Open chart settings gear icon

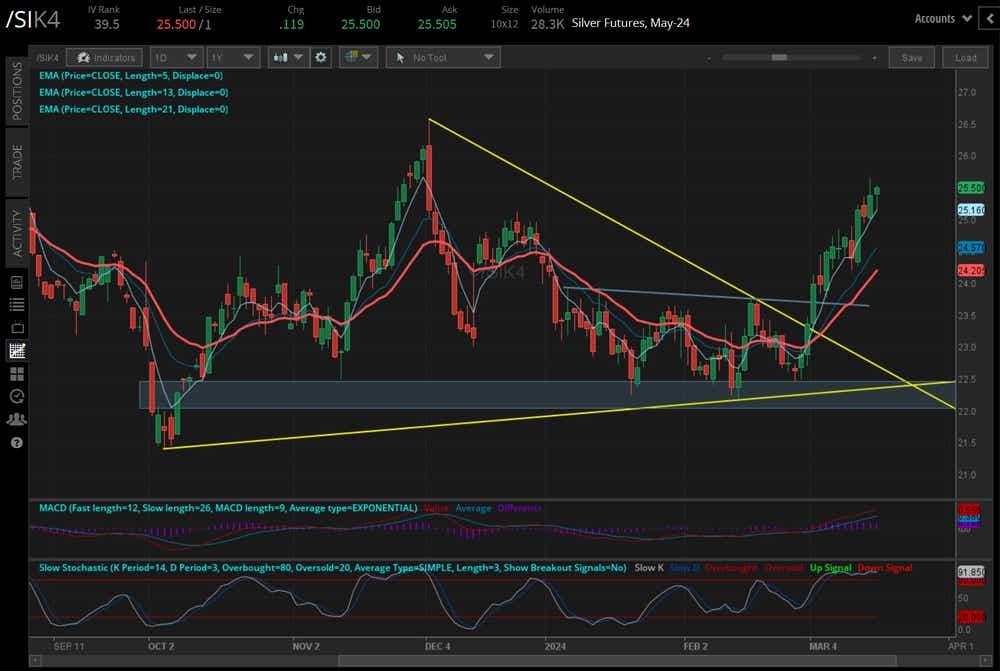321,58
